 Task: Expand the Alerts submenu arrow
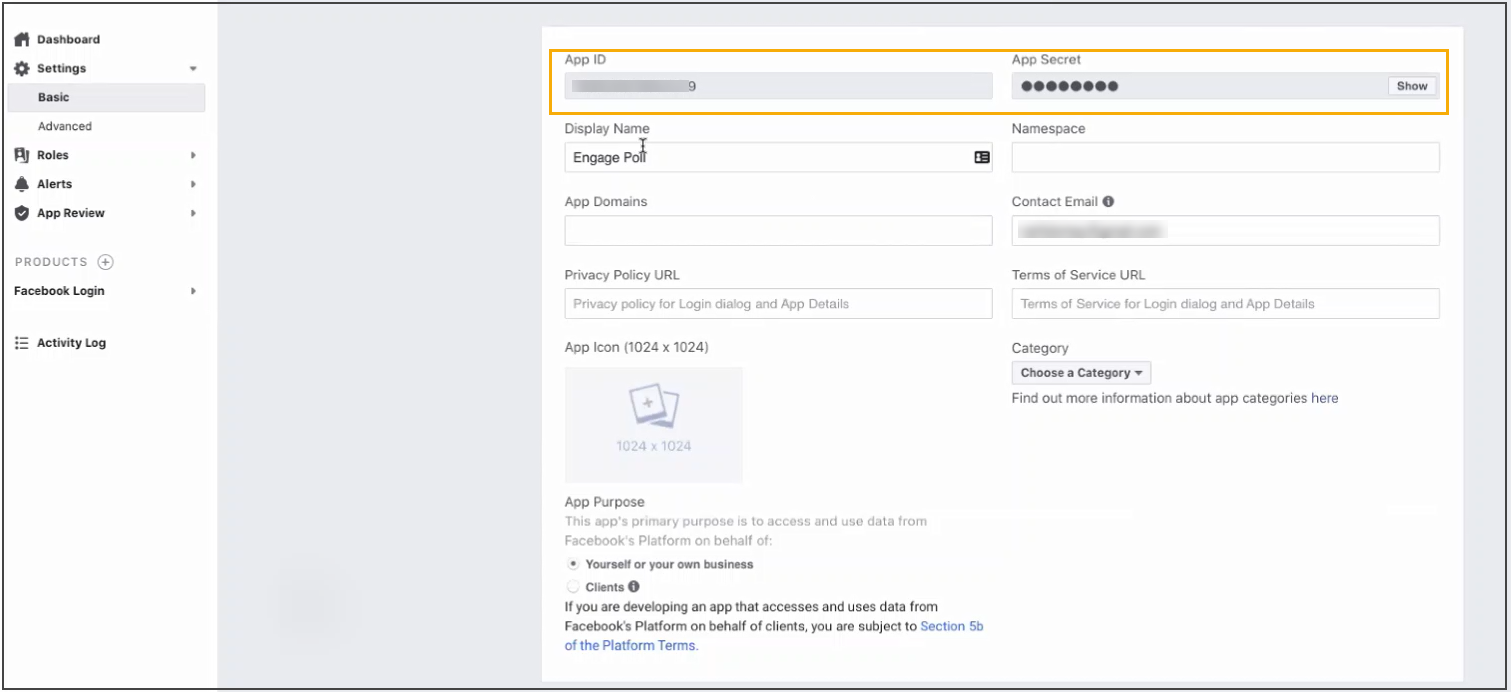coord(193,184)
